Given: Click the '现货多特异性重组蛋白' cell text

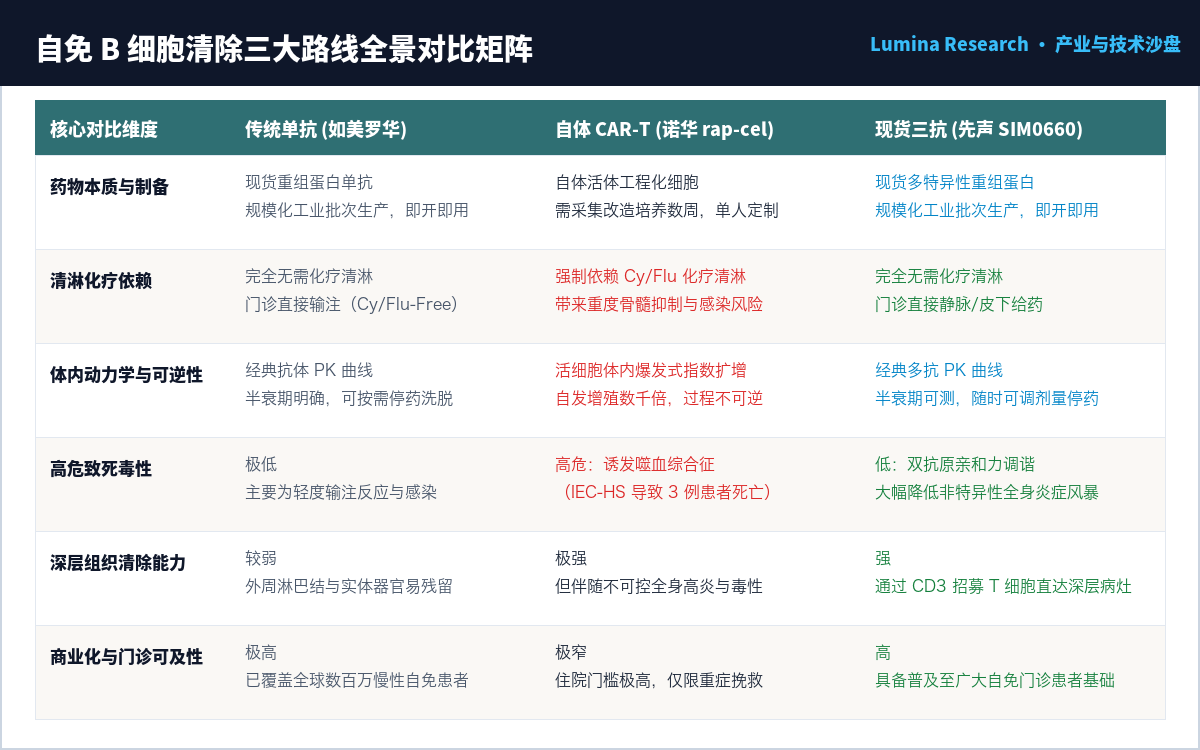Looking at the screenshot, I should pyautogui.click(x=955, y=182).
